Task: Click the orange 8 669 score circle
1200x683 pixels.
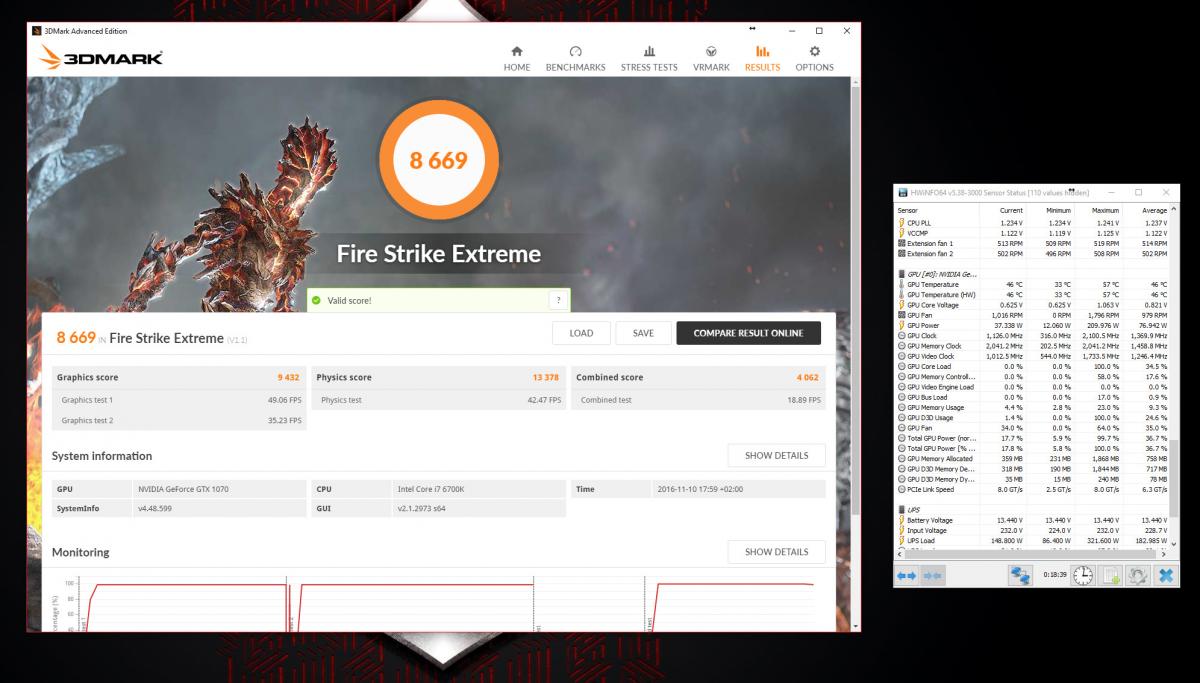Action: click(x=438, y=160)
